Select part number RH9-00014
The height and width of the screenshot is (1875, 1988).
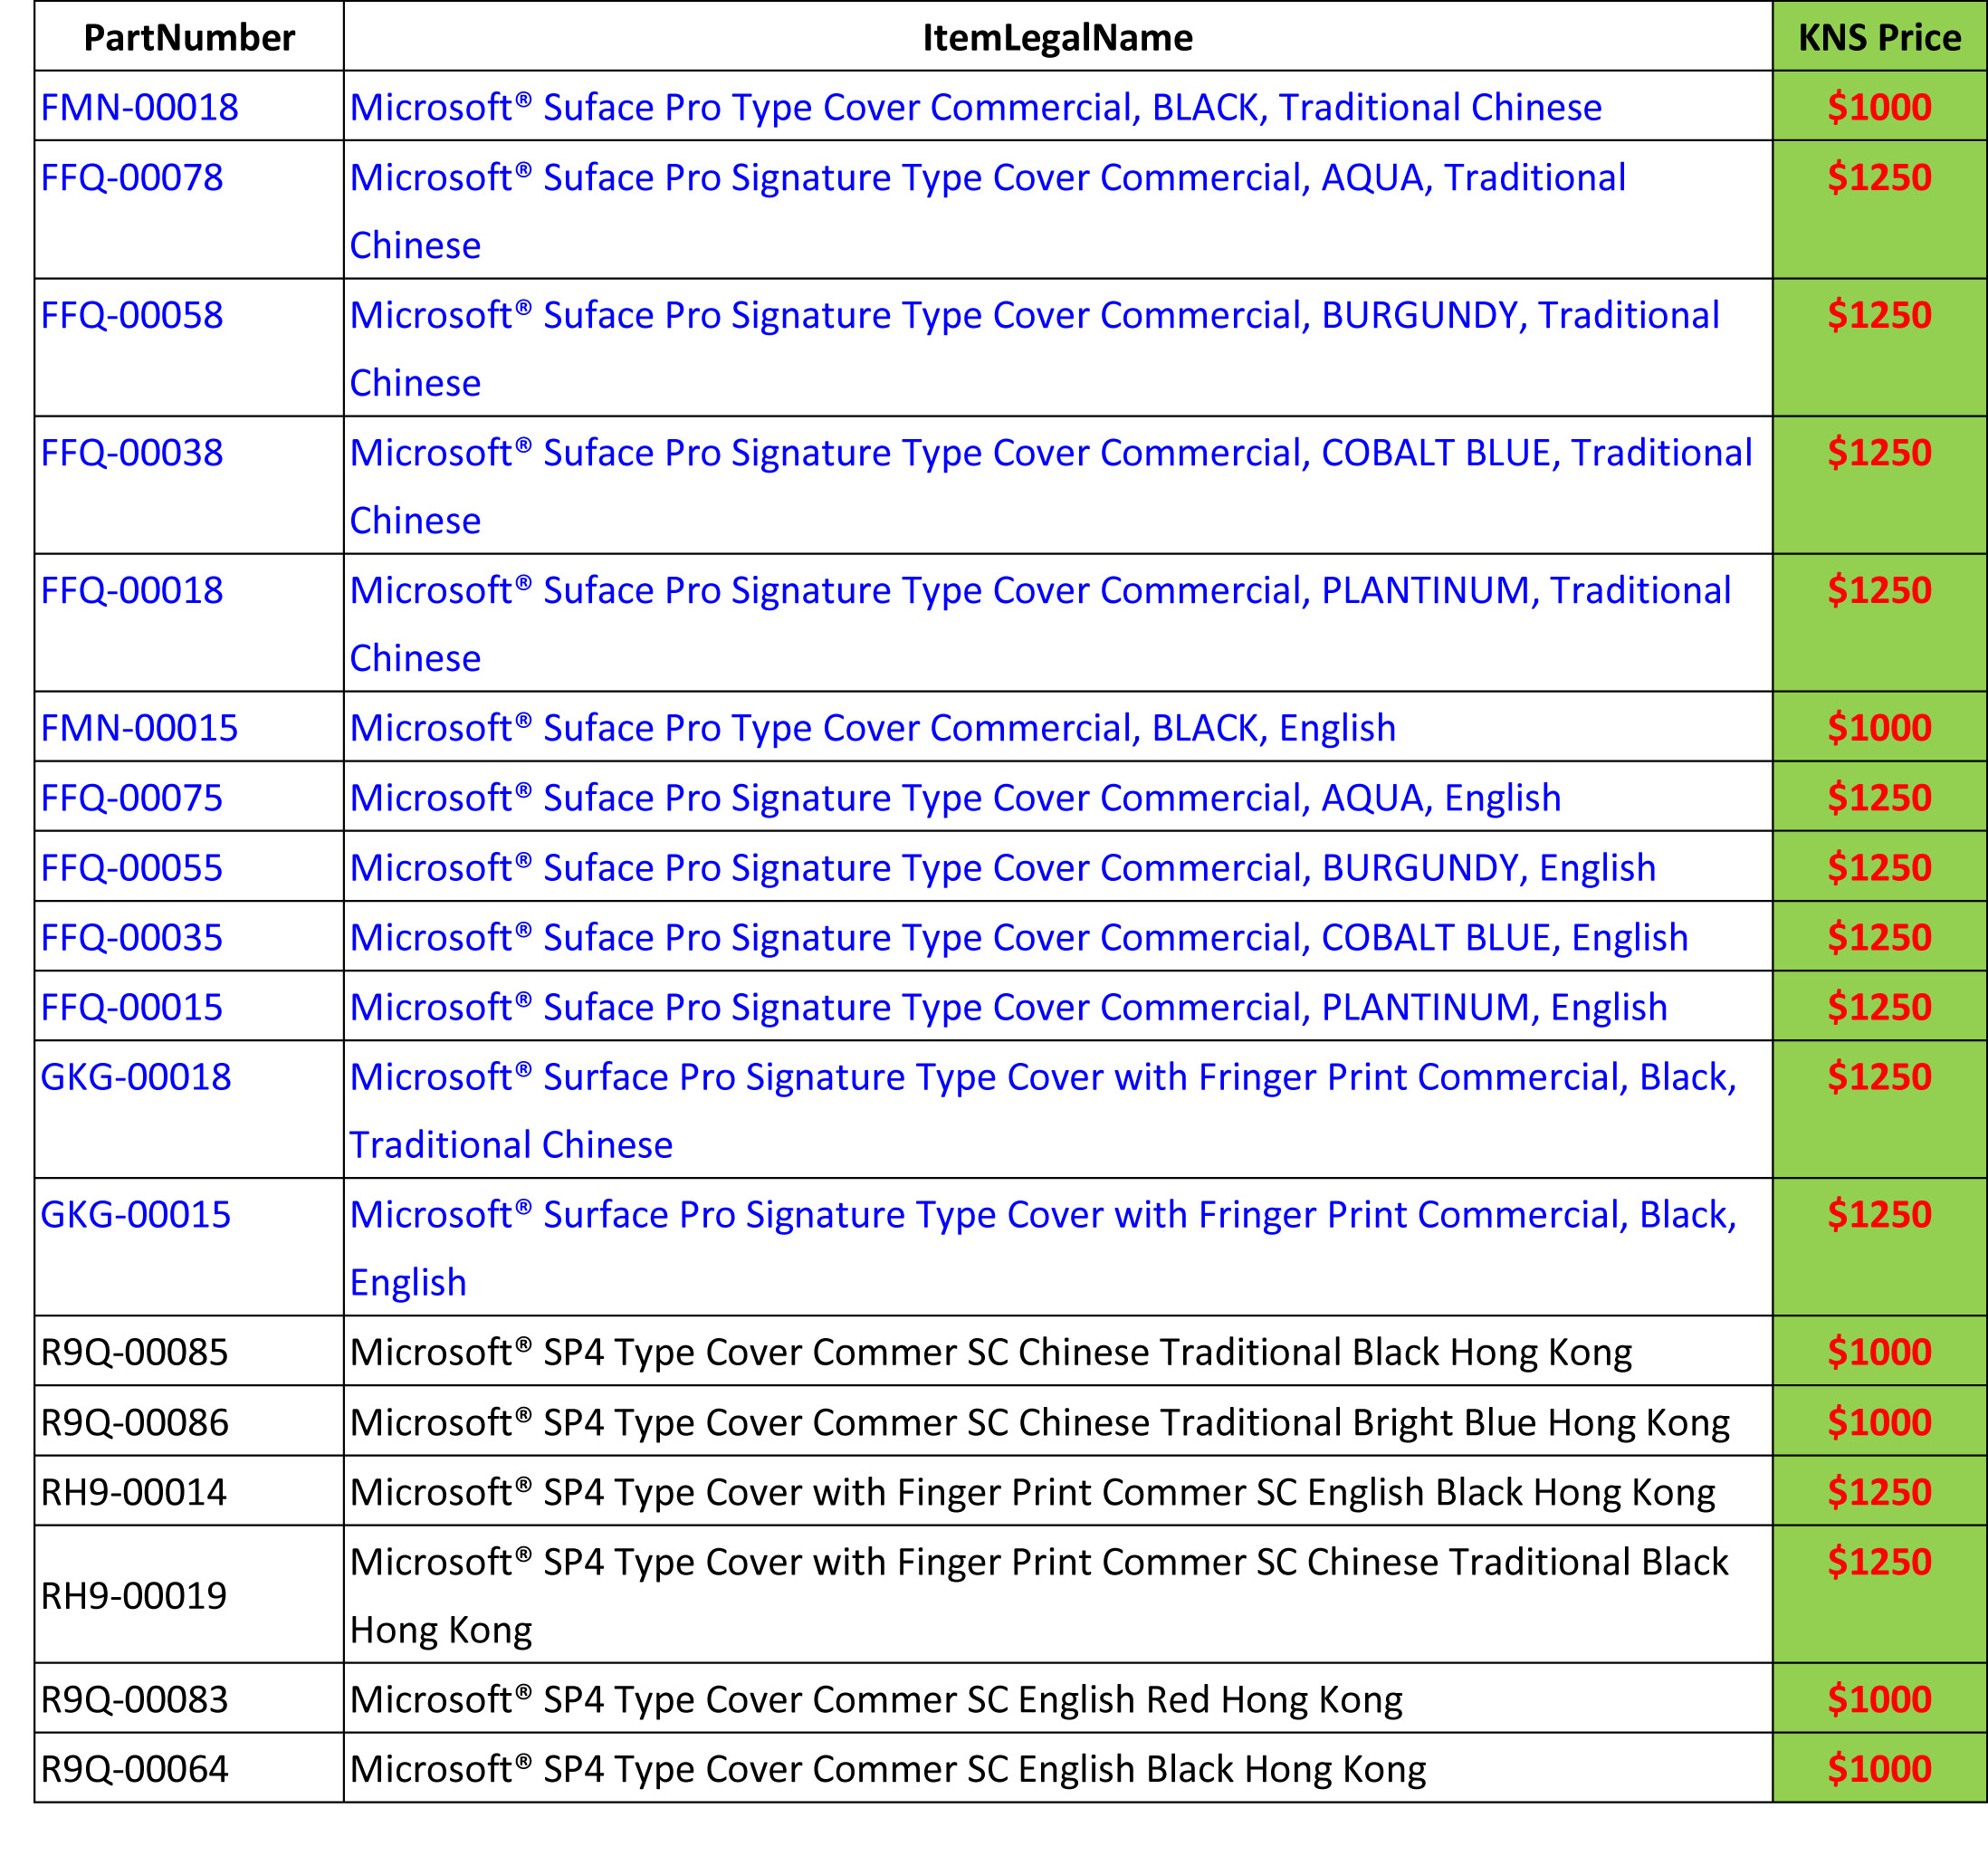coord(134,1492)
